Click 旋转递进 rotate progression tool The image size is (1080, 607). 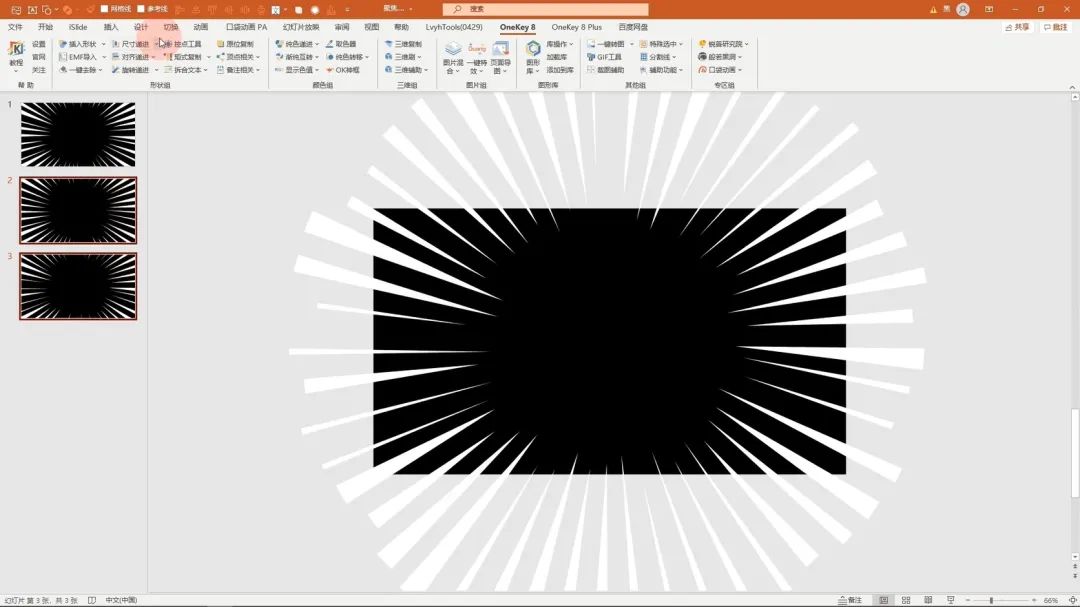tap(131, 70)
